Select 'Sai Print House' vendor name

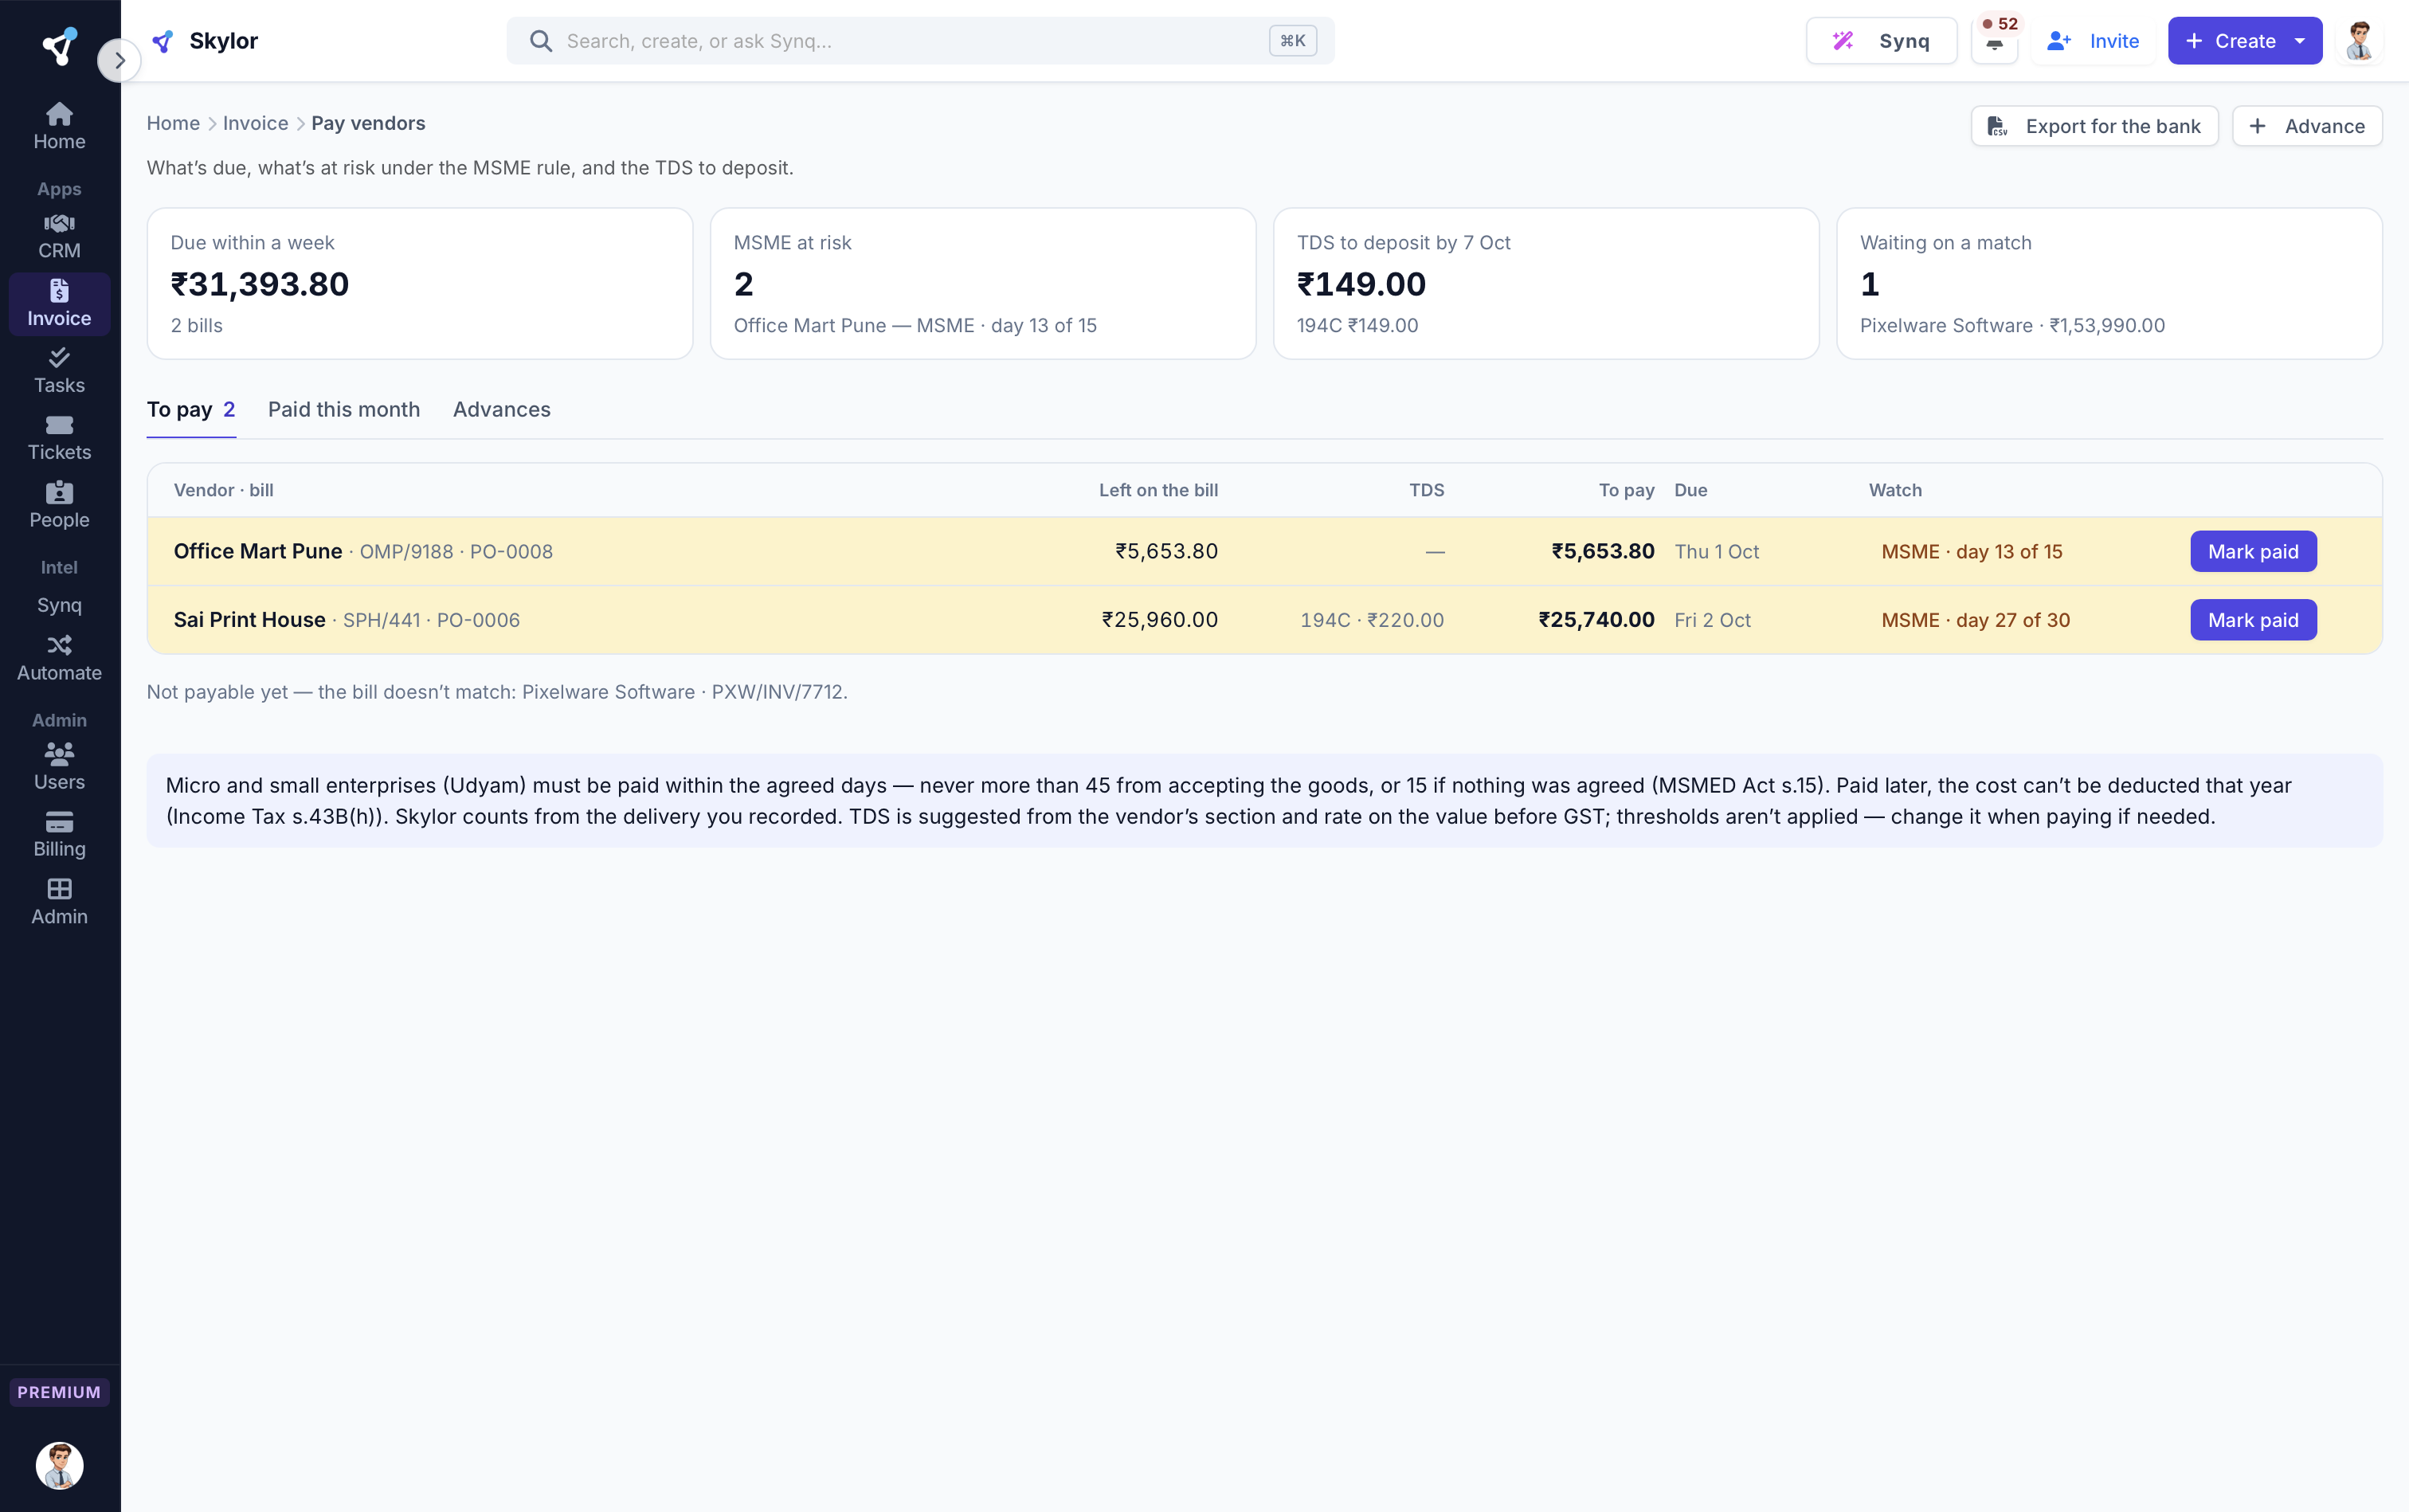tap(249, 620)
